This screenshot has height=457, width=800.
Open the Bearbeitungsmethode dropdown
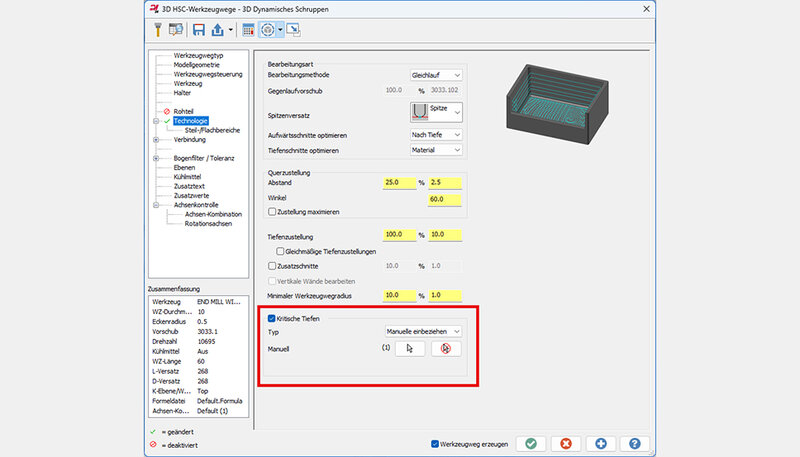click(x=436, y=75)
